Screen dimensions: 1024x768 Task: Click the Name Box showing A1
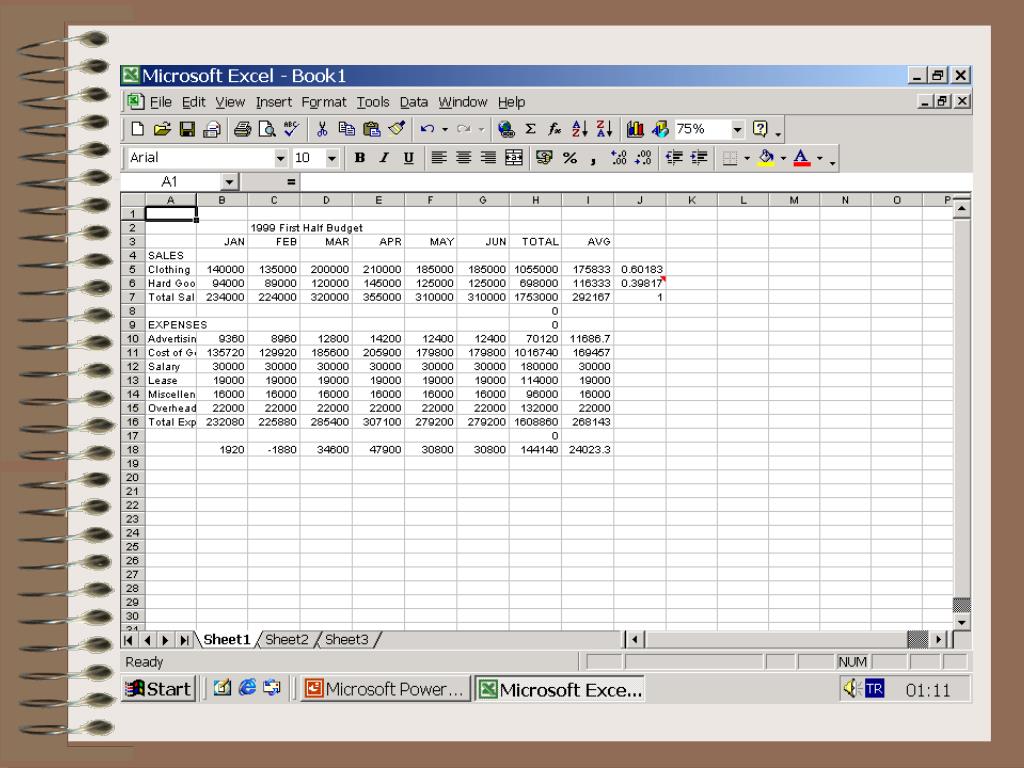[x=170, y=182]
